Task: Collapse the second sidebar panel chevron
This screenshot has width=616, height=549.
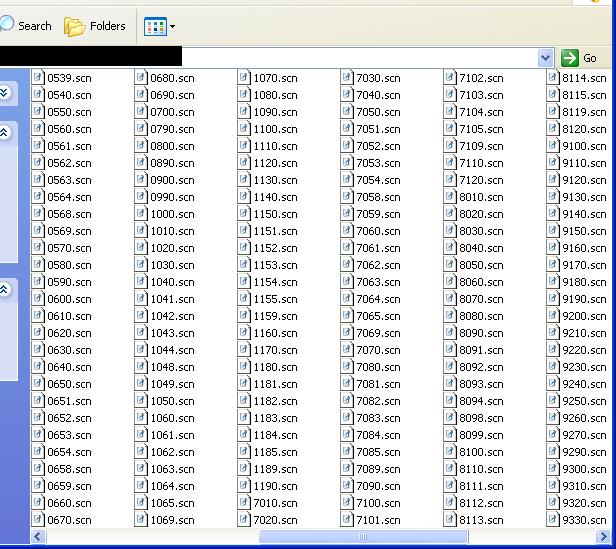Action: click(x=4, y=132)
